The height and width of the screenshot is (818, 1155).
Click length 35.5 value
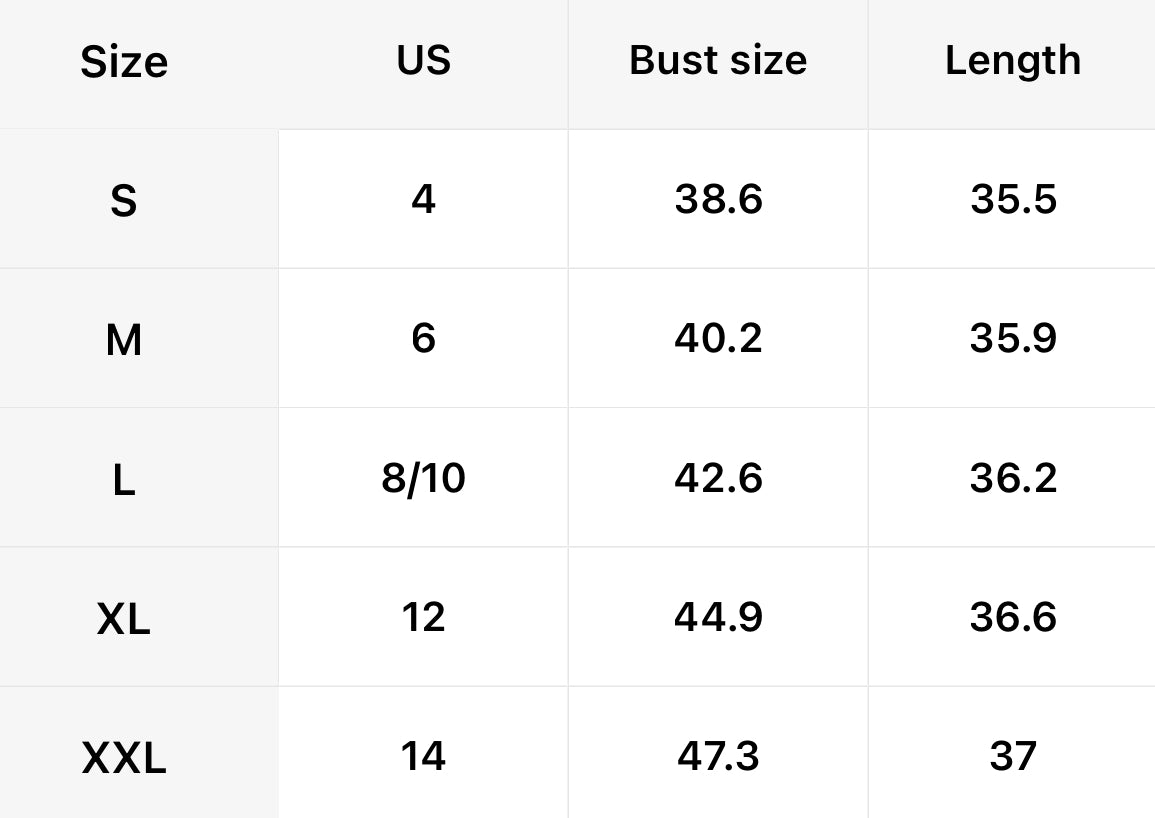click(1012, 199)
